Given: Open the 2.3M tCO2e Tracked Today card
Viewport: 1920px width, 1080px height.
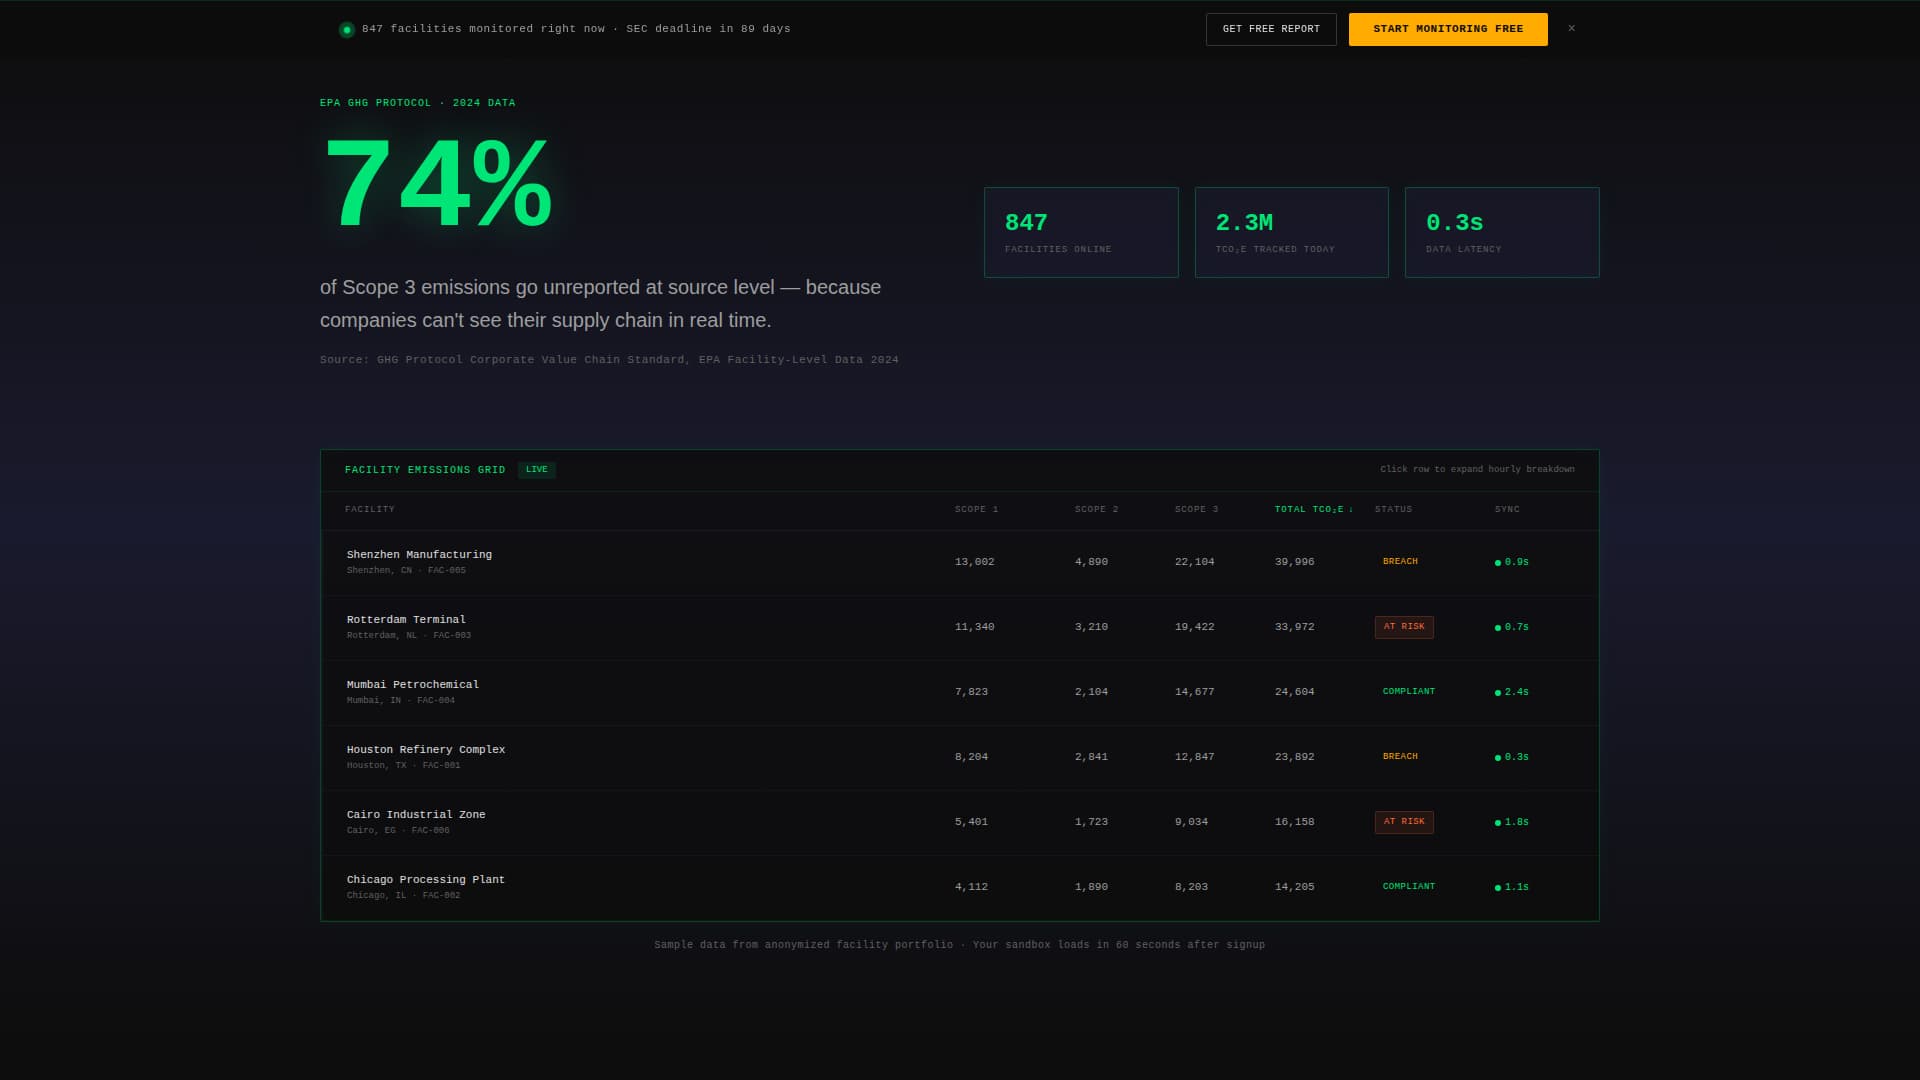Looking at the screenshot, I should pos(1291,232).
